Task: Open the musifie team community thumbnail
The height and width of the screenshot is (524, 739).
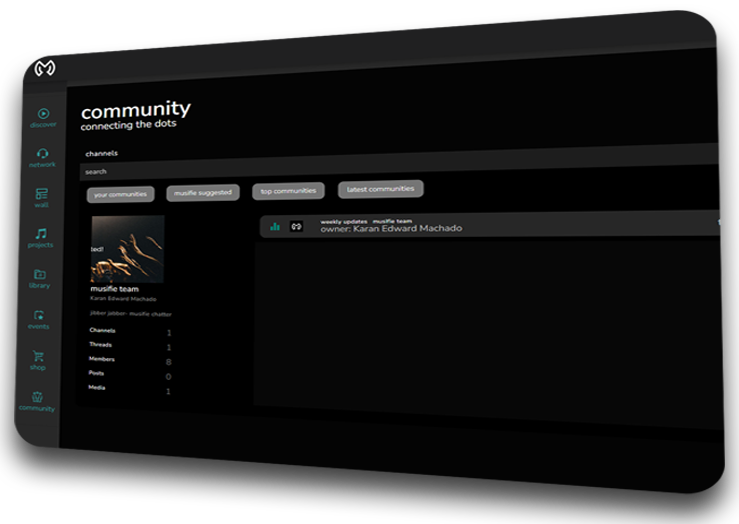Action: [x=127, y=249]
